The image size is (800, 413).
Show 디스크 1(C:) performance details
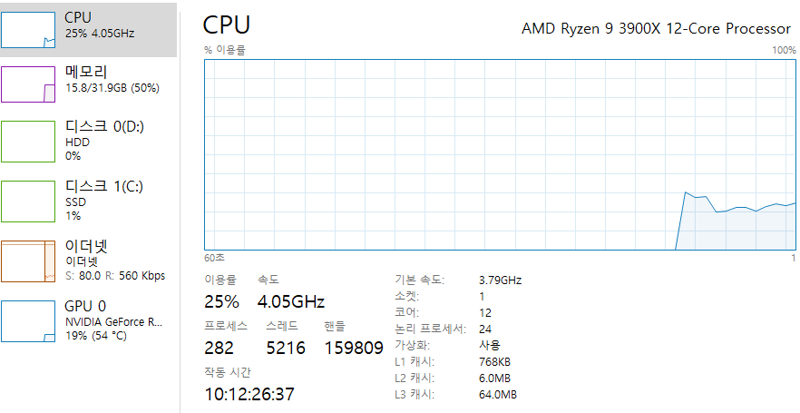[x=89, y=202]
